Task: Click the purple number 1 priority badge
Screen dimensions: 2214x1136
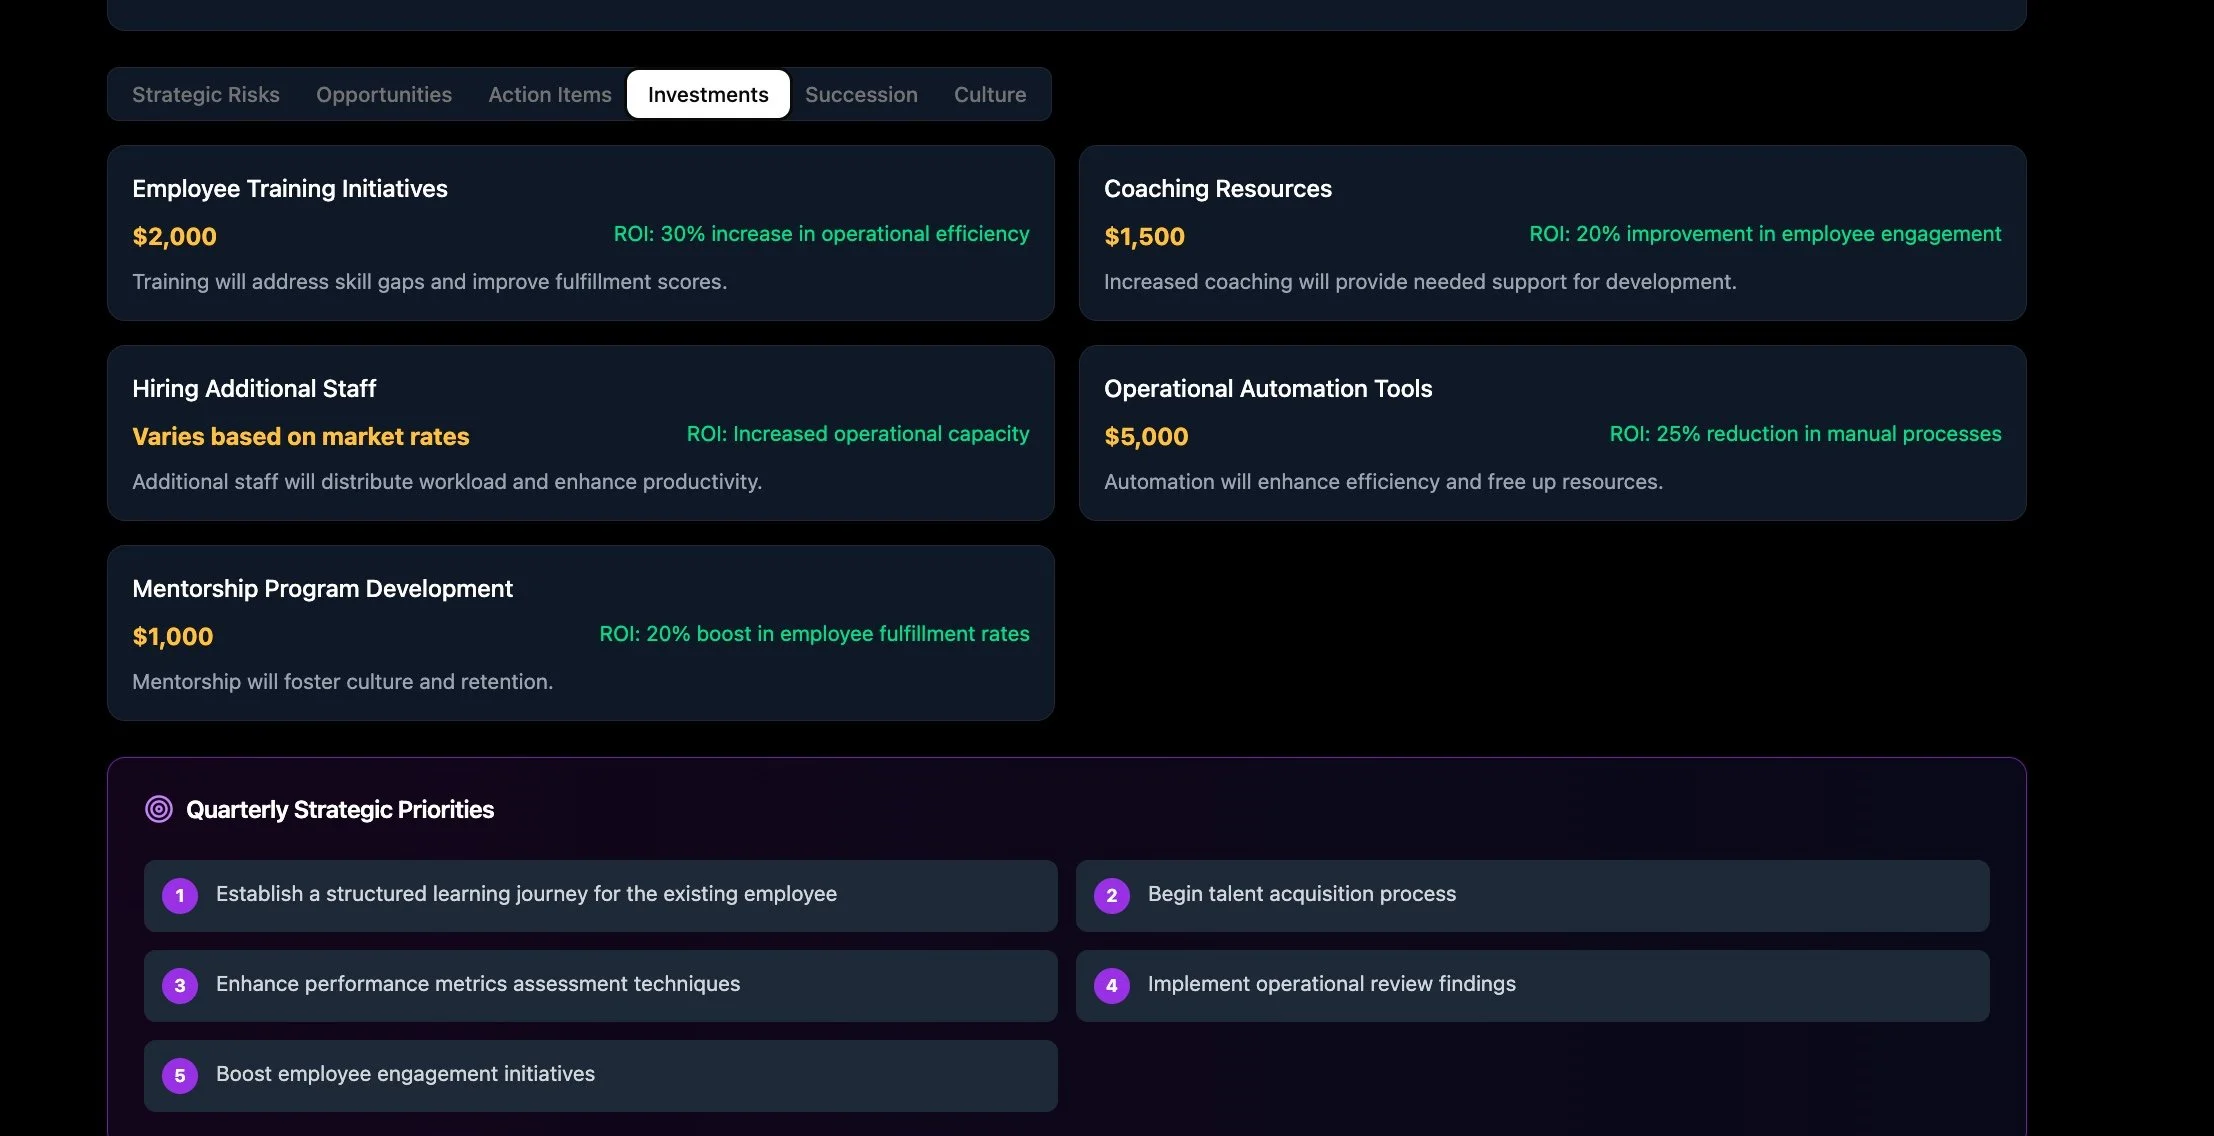Action: [x=180, y=896]
